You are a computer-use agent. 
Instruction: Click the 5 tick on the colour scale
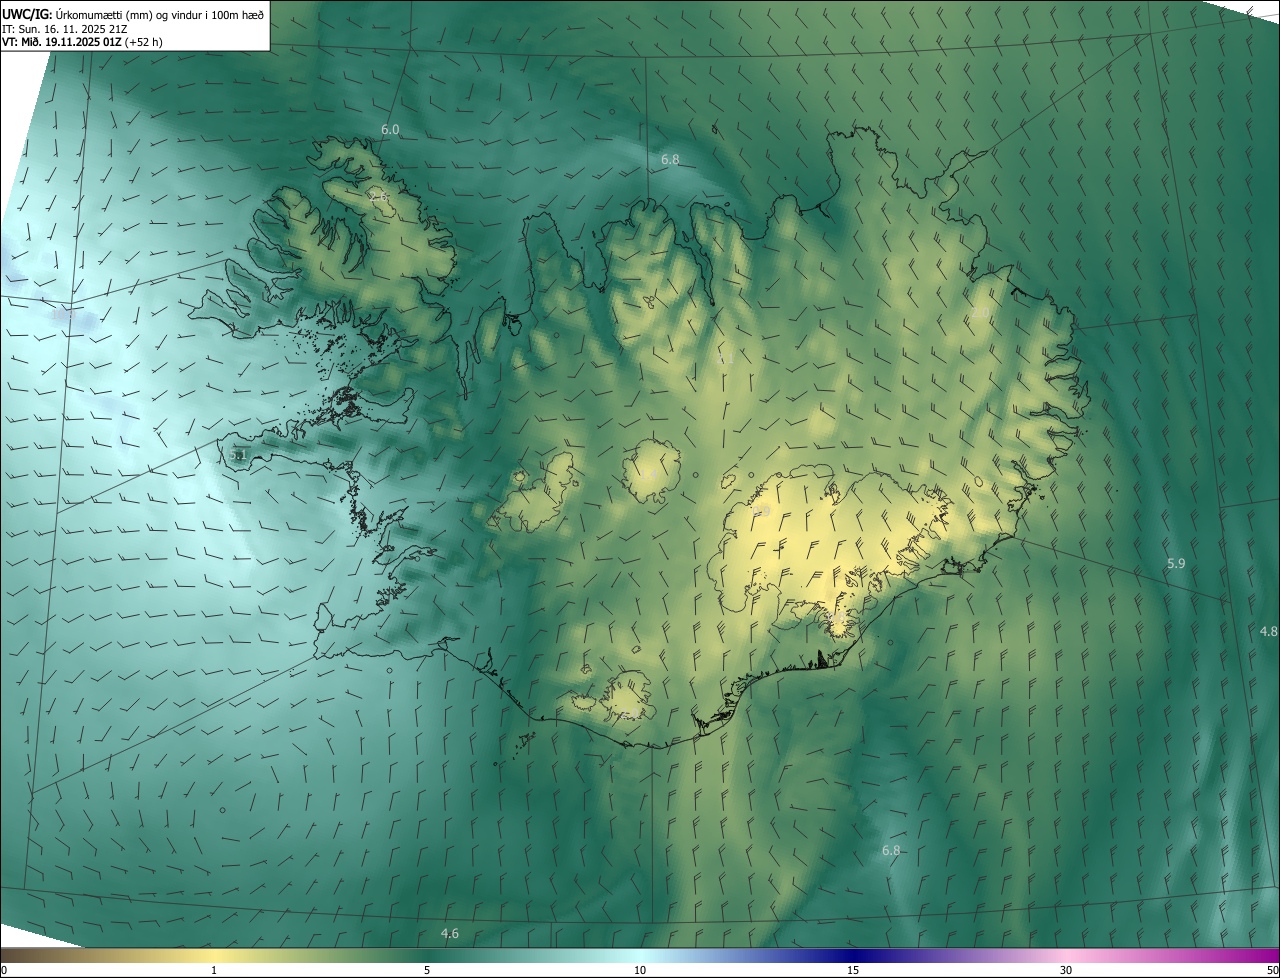[427, 970]
